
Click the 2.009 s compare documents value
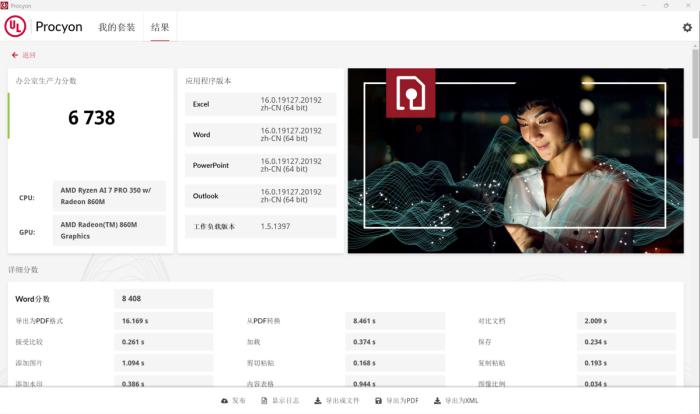click(626, 321)
